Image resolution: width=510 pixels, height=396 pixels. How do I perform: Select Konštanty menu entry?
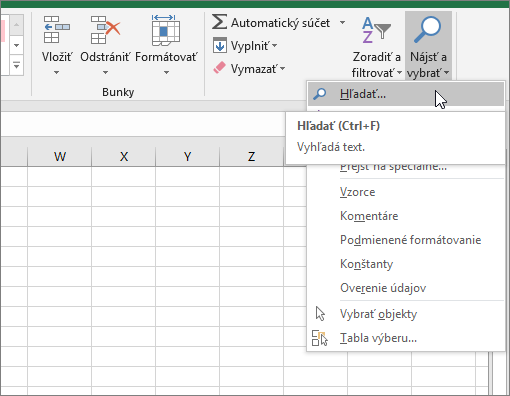406,264
